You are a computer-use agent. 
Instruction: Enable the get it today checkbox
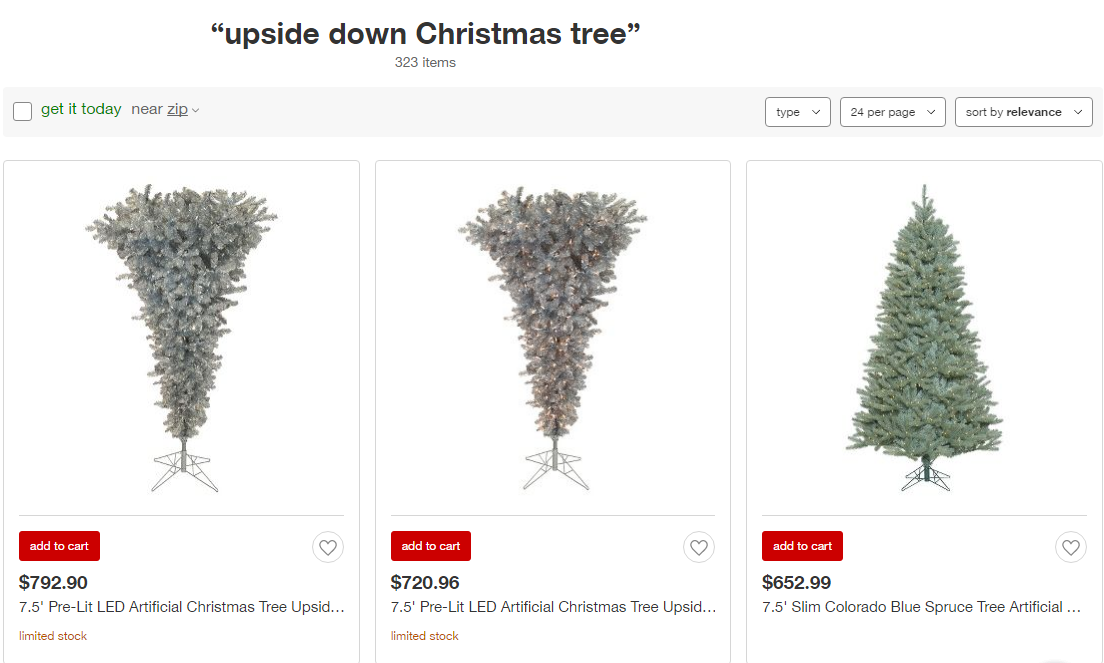pyautogui.click(x=23, y=111)
